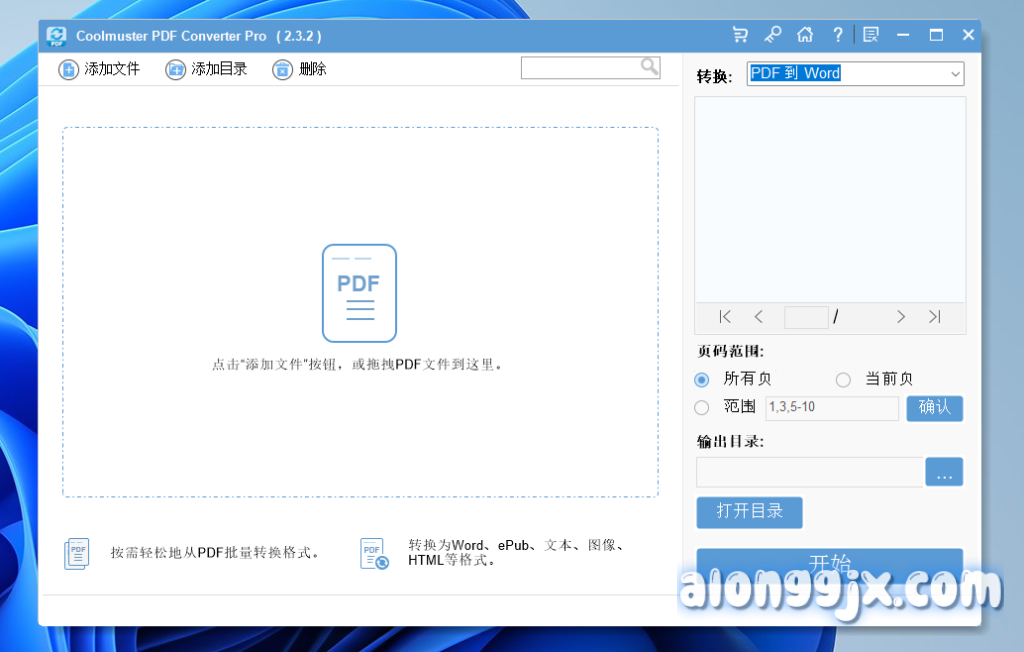1024x652 pixels.
Task: Expand the PDF 到 Word conversion dropdown
Action: coord(955,74)
